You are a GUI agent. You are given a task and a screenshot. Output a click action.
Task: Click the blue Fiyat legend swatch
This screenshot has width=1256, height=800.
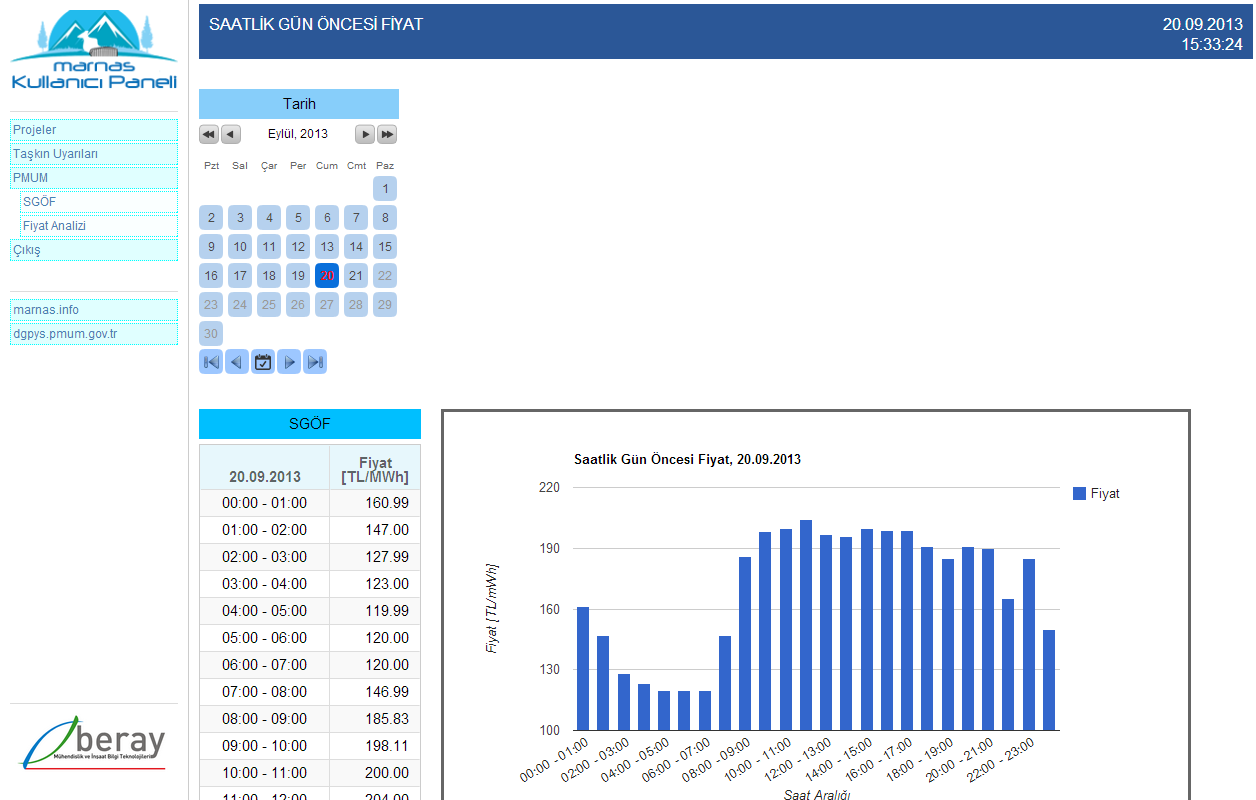pos(1079,494)
